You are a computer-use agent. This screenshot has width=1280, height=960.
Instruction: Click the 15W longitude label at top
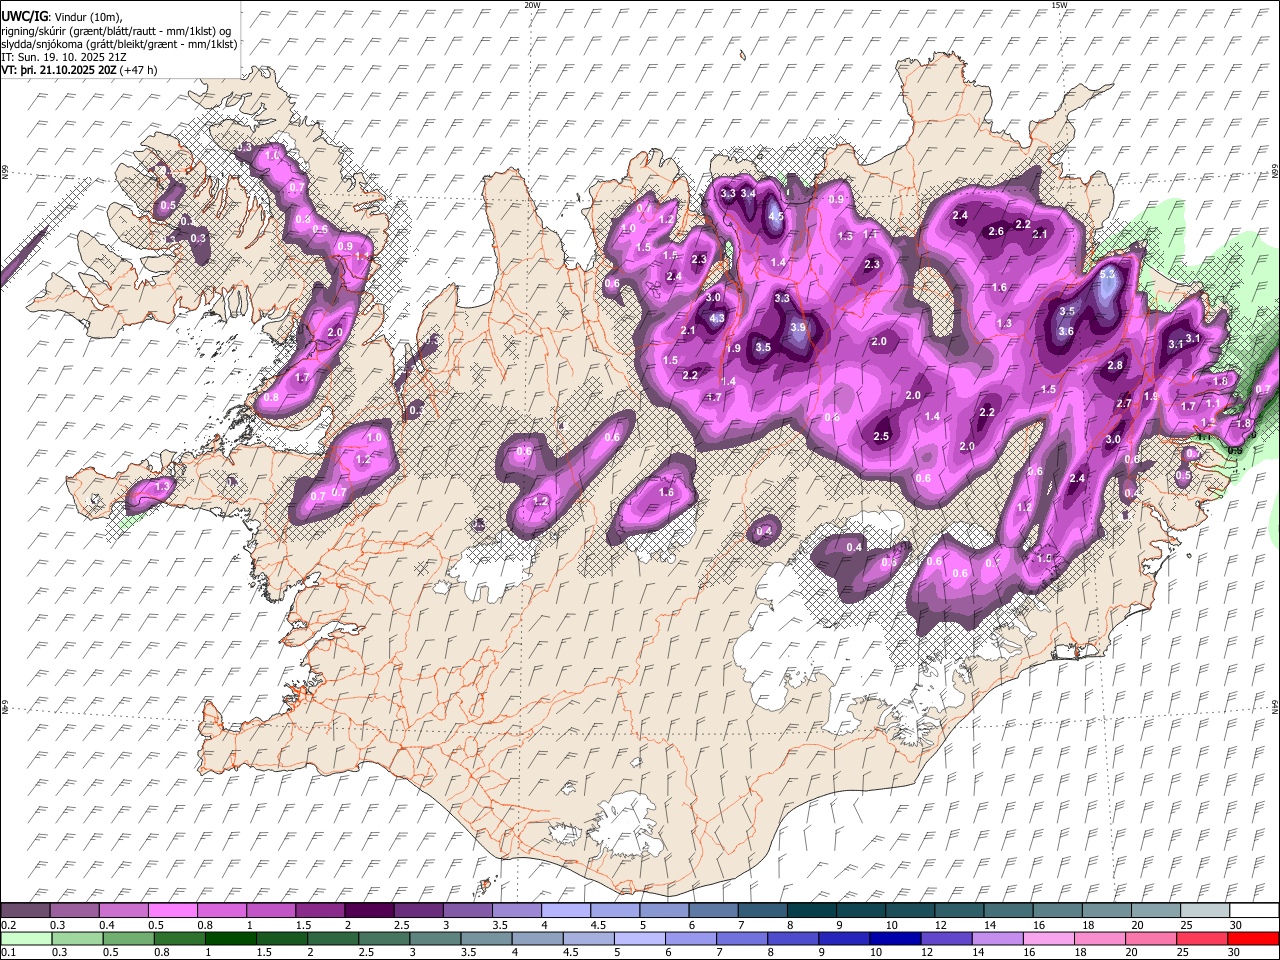[1058, 5]
